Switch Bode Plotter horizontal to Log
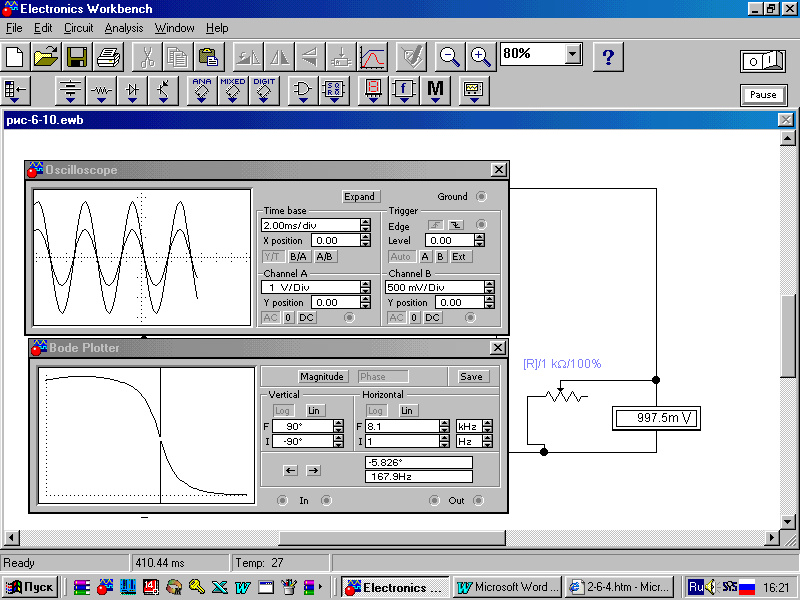 [x=375, y=411]
